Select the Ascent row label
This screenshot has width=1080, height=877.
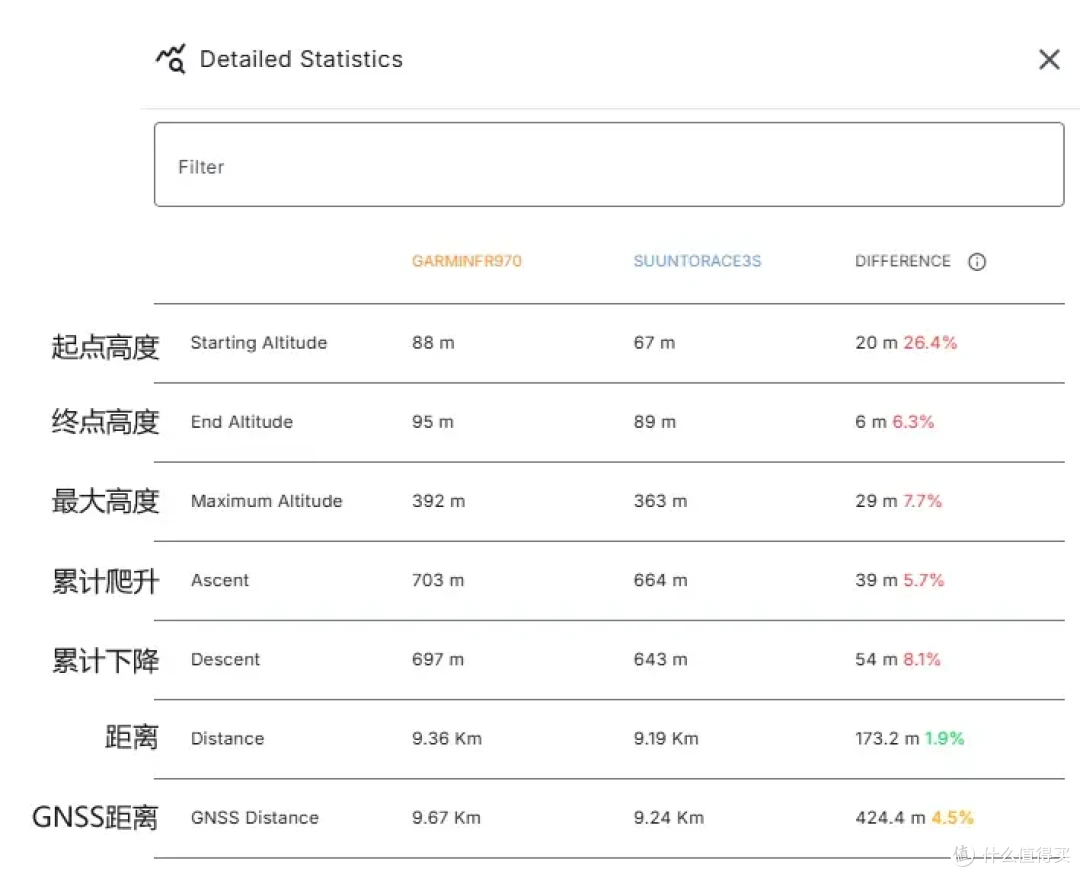click(220, 580)
